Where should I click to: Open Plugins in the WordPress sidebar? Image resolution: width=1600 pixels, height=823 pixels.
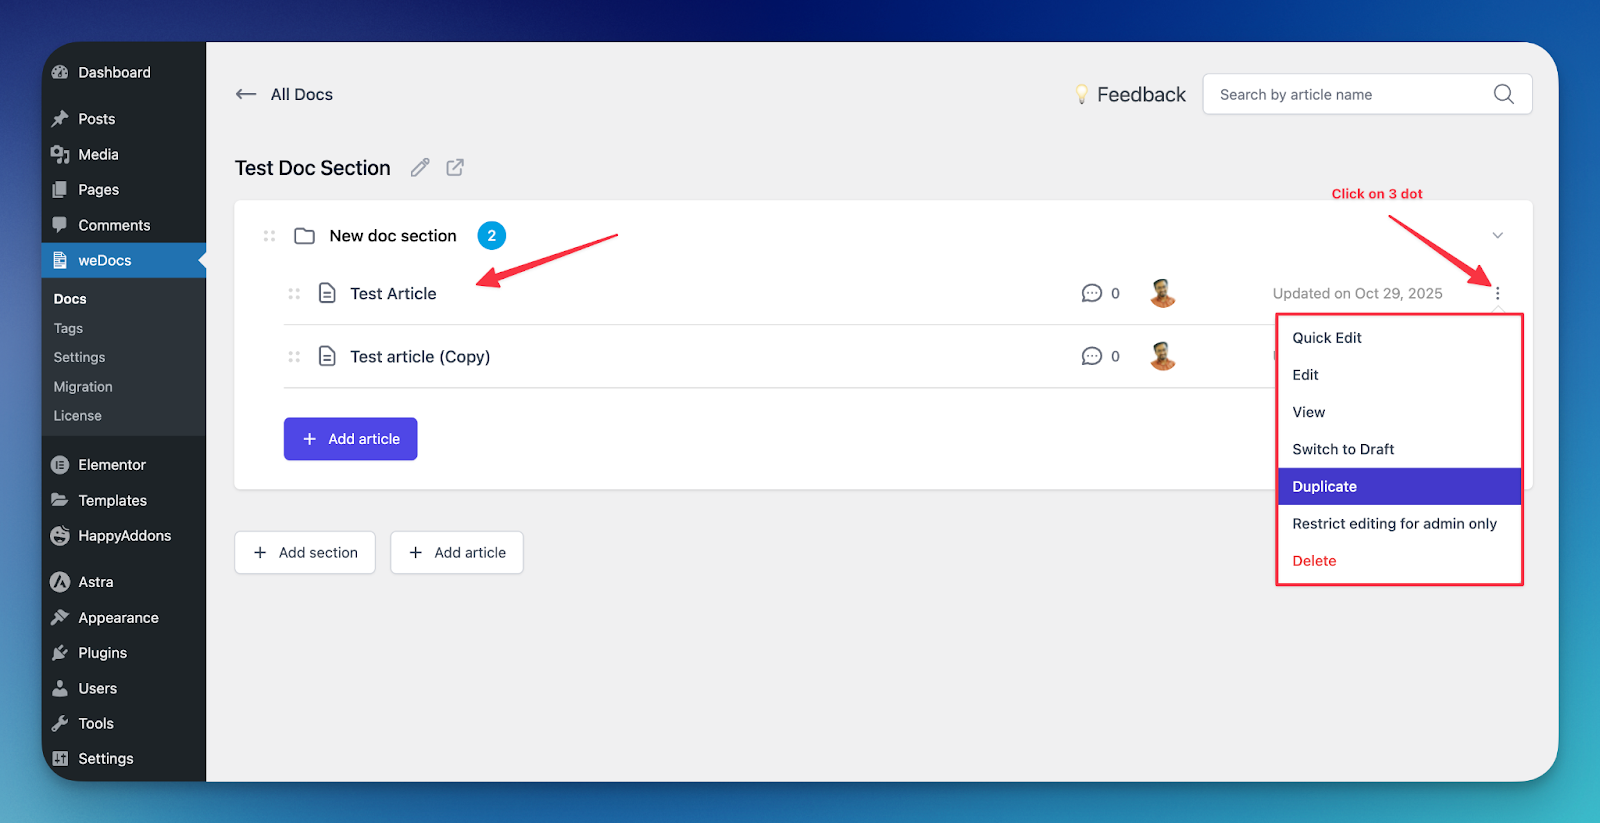pyautogui.click(x=102, y=653)
